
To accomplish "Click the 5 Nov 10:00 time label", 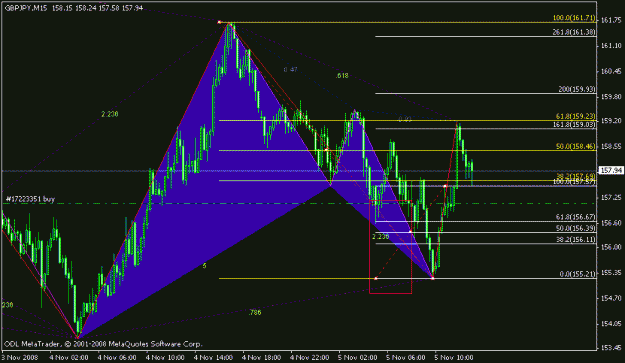I will [x=454, y=357].
